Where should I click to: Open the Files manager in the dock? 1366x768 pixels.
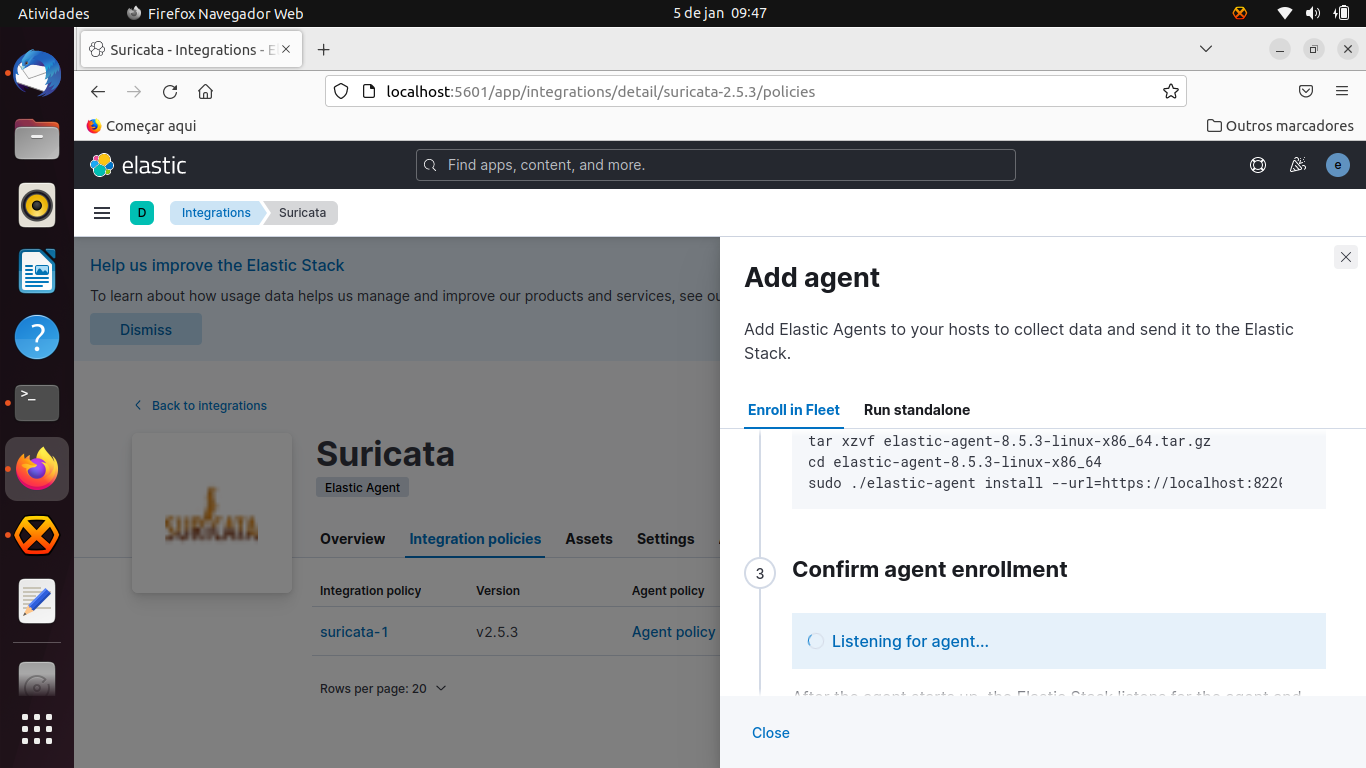click(x=37, y=139)
